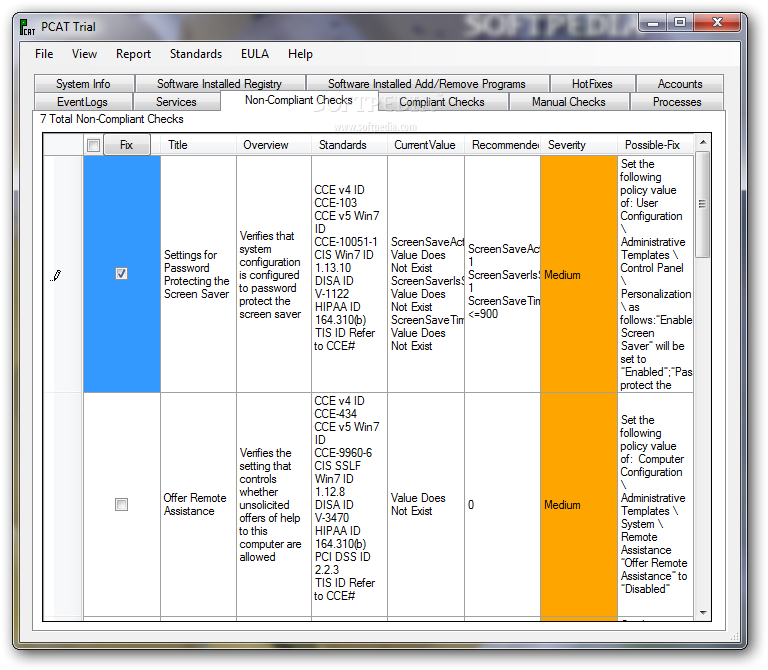
Task: Switch to the System Info tab
Action: [83, 84]
